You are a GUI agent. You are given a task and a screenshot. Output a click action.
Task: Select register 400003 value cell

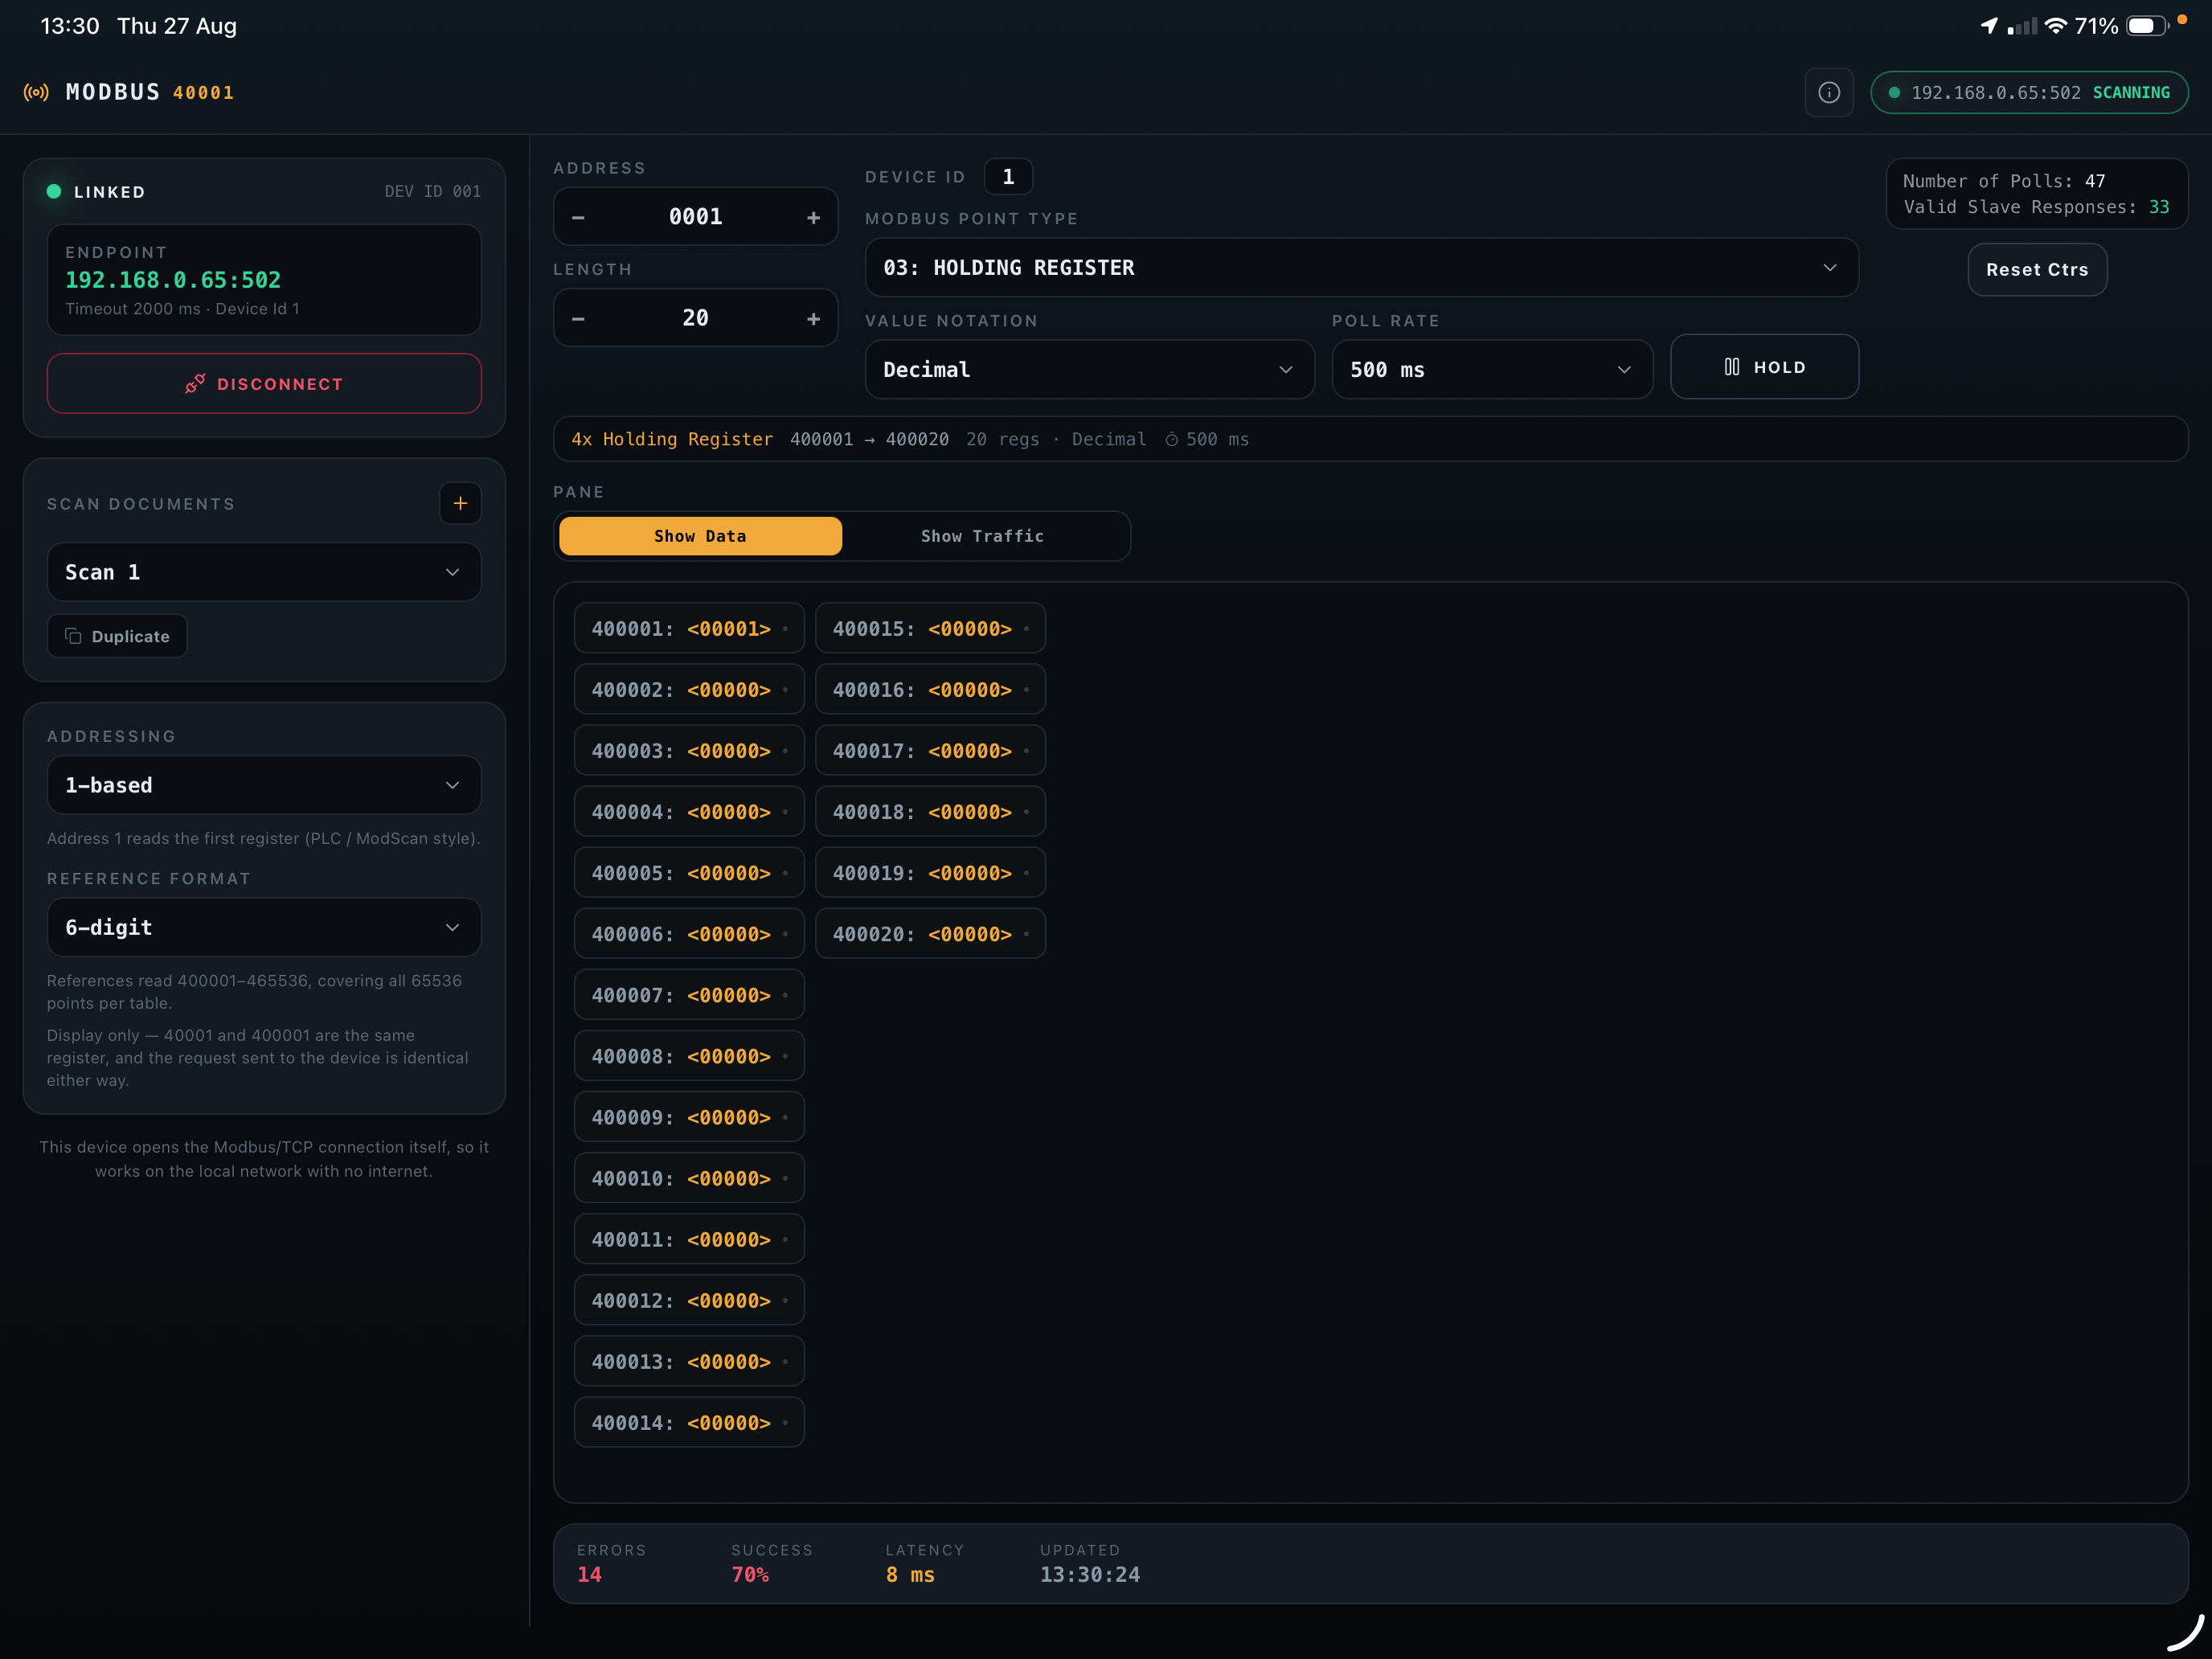[x=689, y=751]
